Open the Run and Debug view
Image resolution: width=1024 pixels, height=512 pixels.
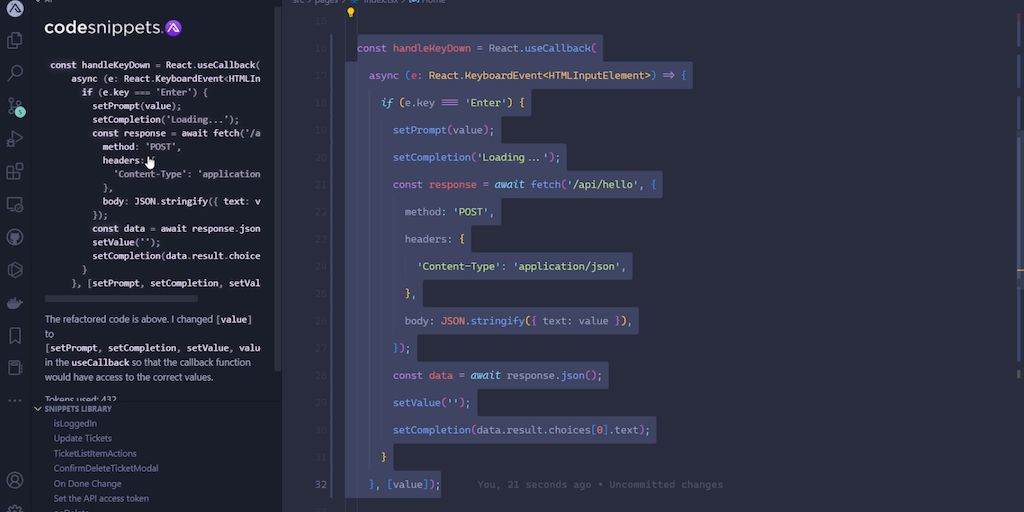(x=15, y=139)
